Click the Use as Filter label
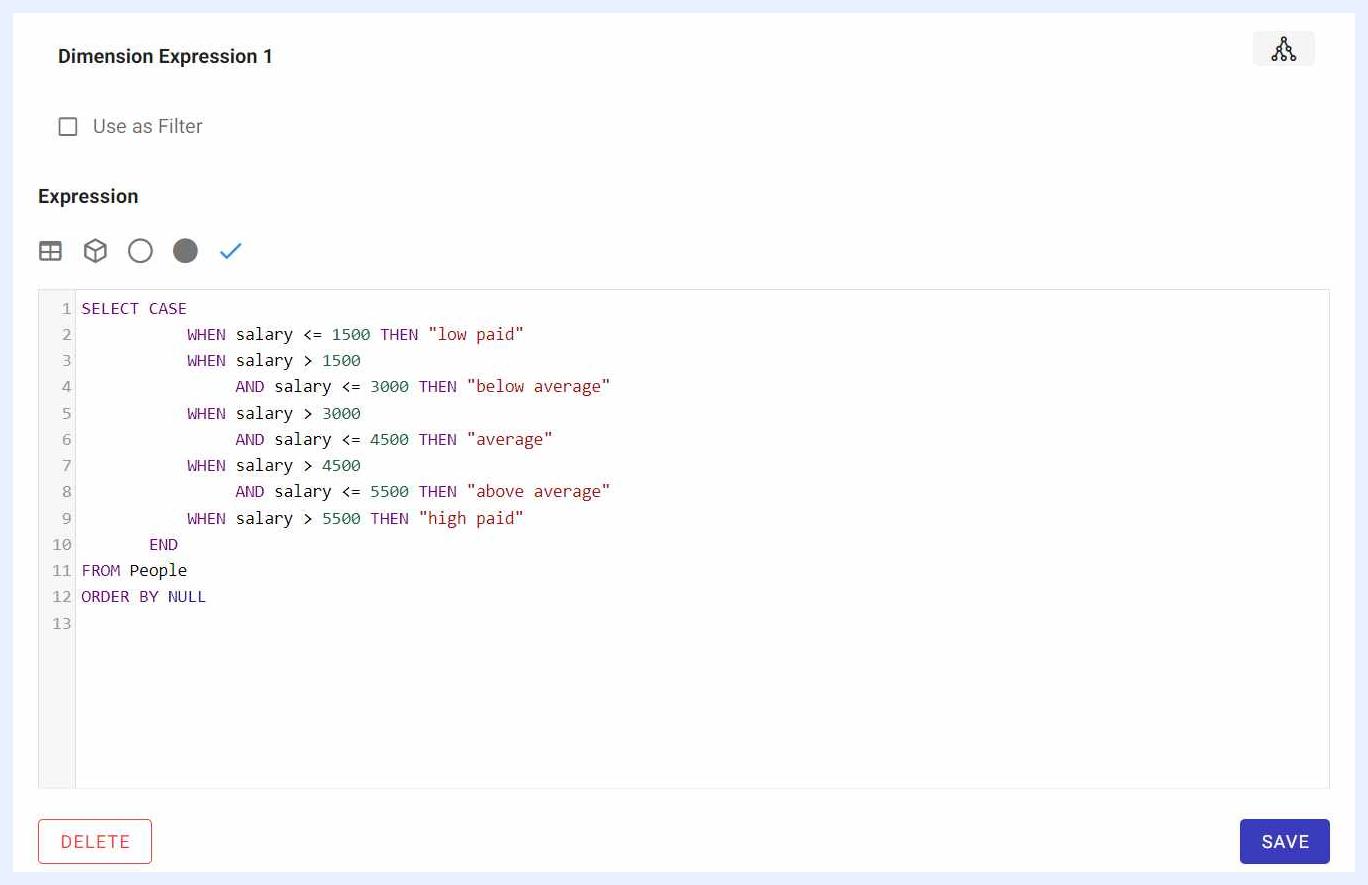This screenshot has width=1368, height=885. tap(148, 126)
